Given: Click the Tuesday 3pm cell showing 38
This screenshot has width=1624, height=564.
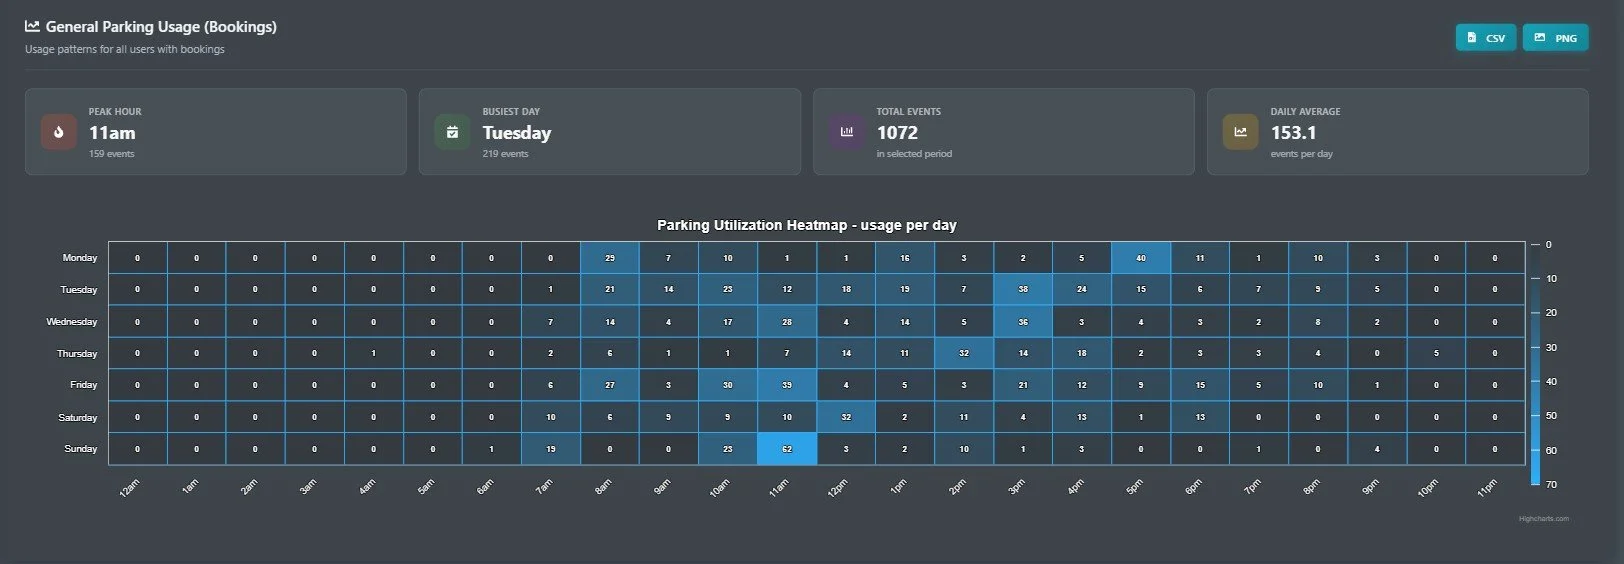Looking at the screenshot, I should click(x=1023, y=289).
